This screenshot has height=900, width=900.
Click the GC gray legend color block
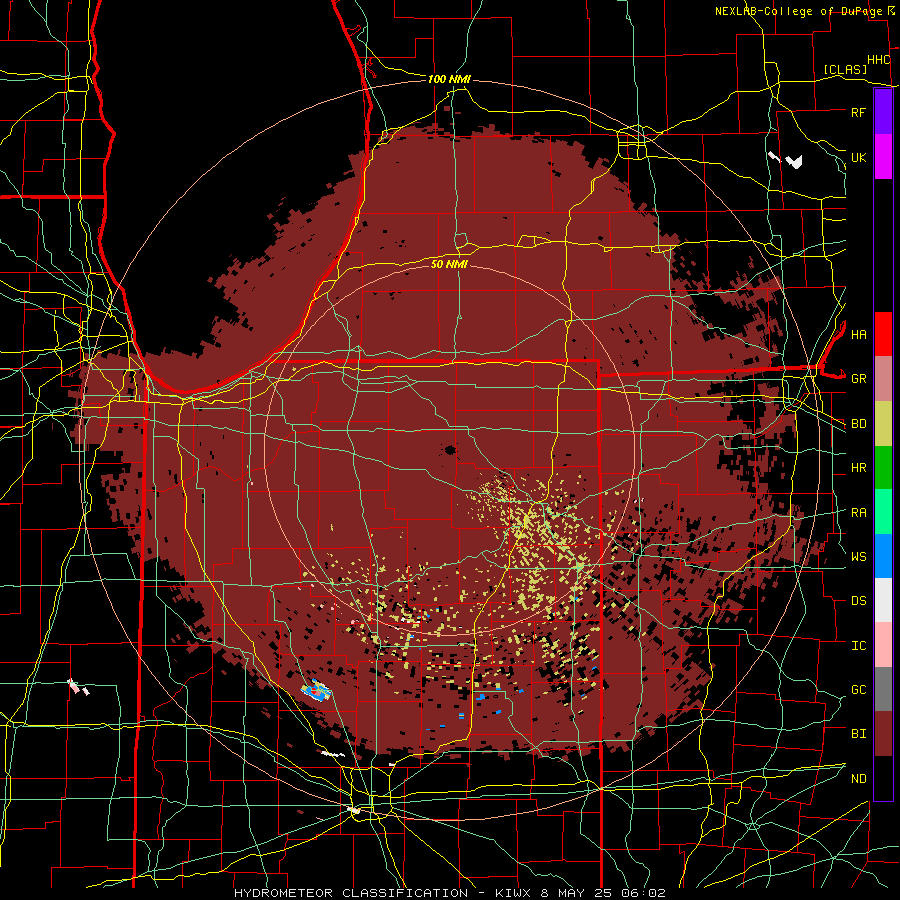pos(883,689)
